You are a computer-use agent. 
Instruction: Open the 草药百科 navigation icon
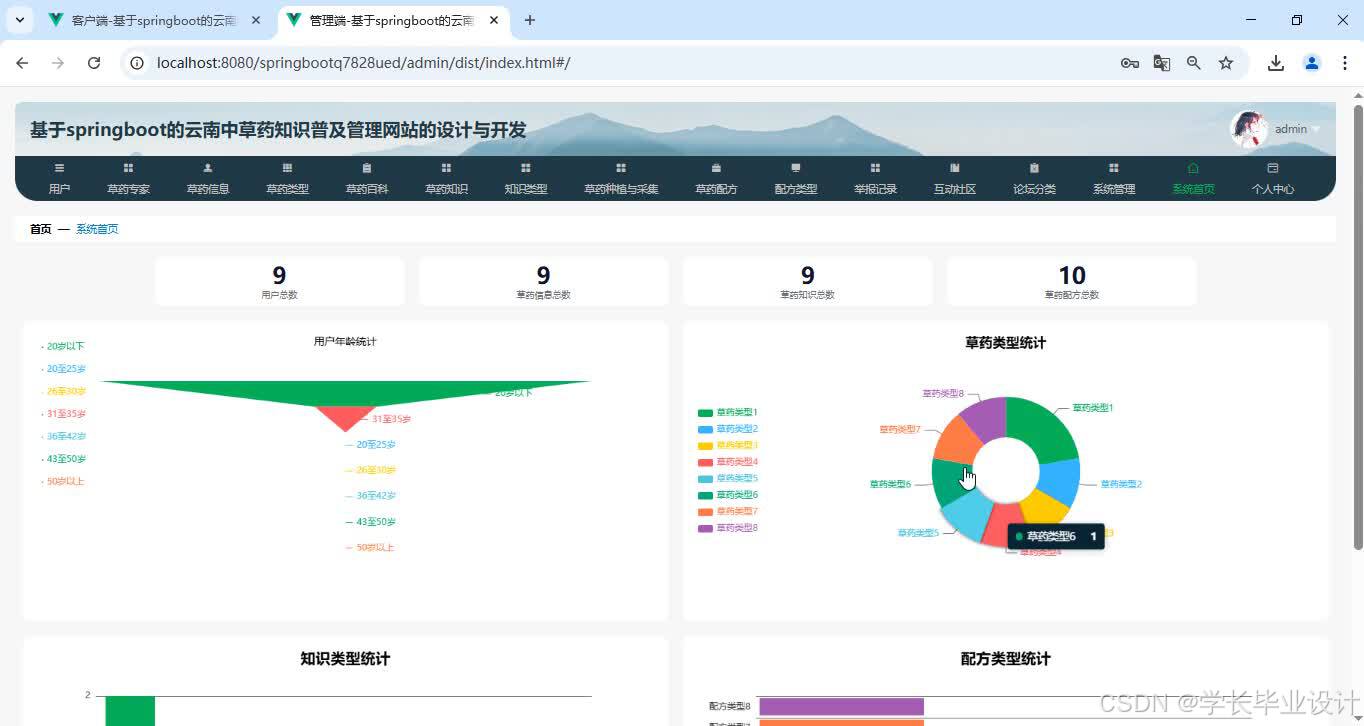[367, 168]
